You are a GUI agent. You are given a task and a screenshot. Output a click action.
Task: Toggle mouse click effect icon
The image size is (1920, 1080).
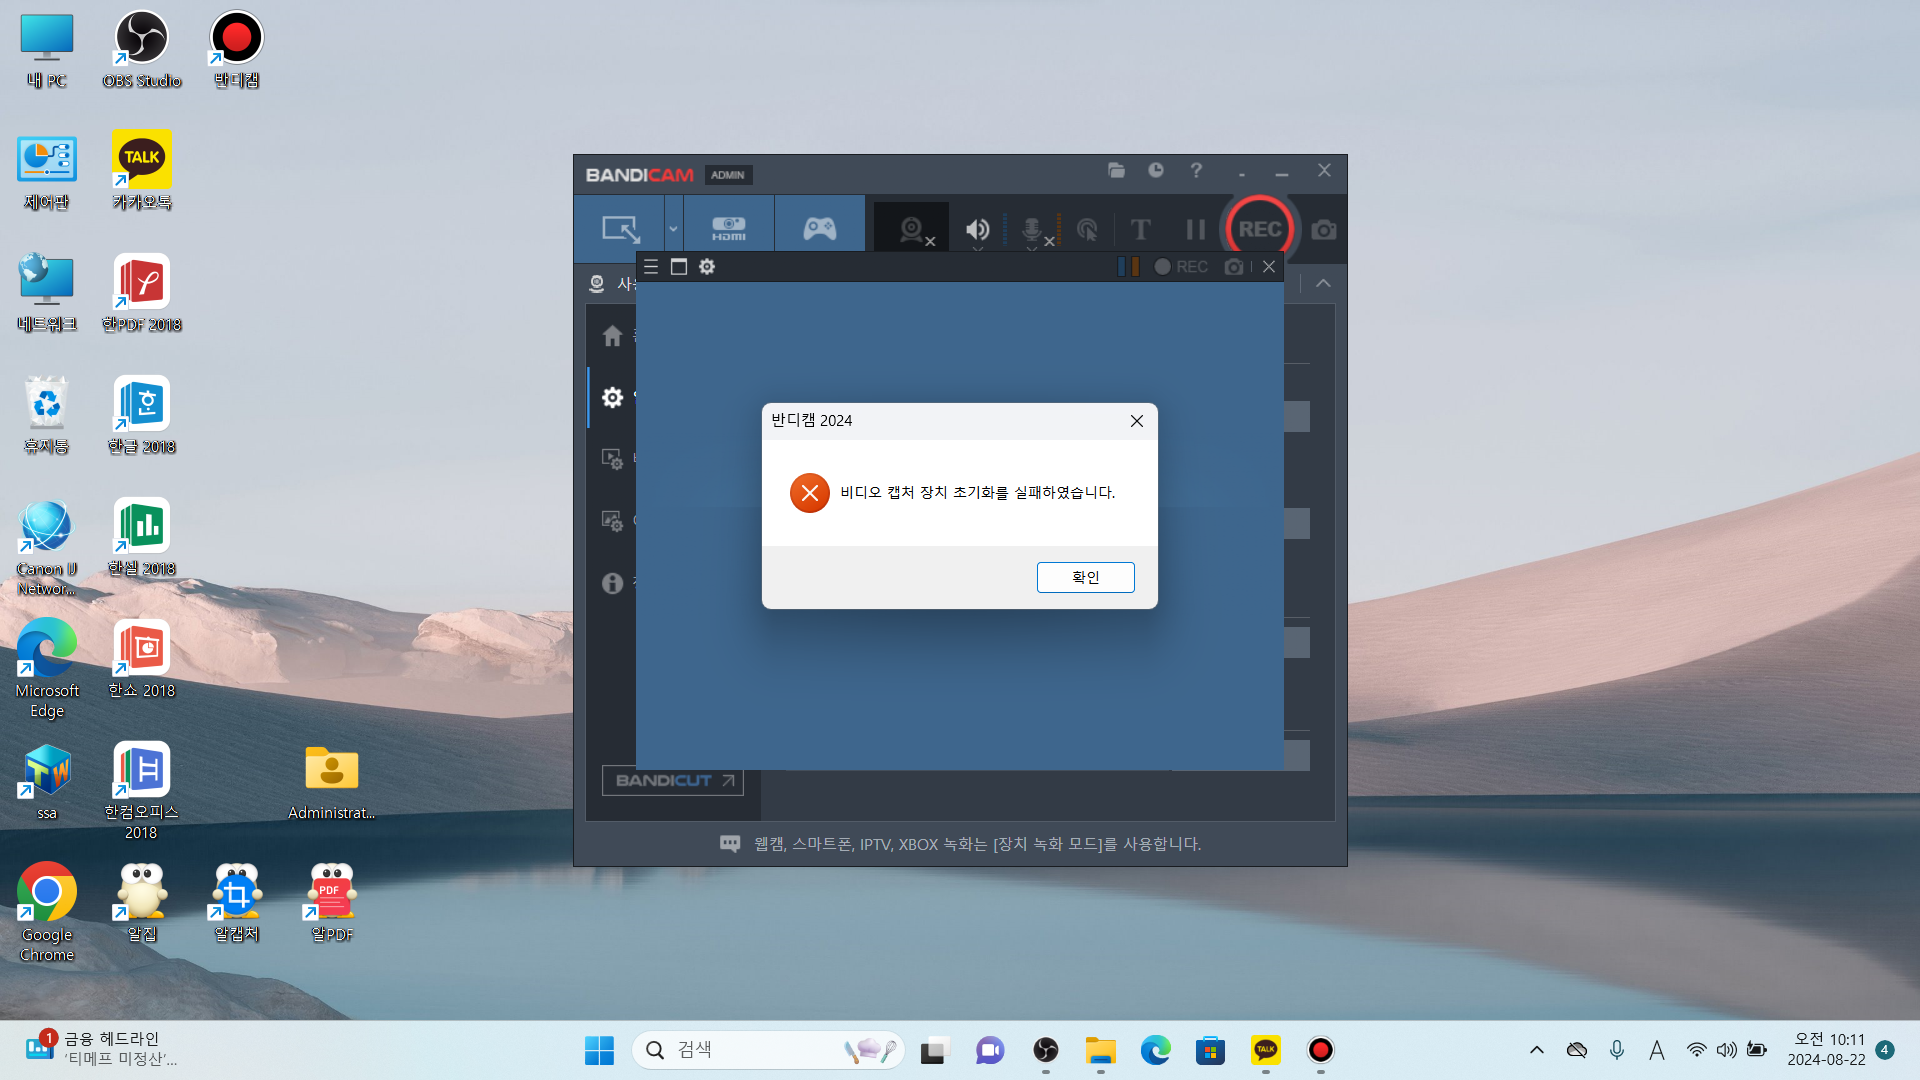point(1087,230)
